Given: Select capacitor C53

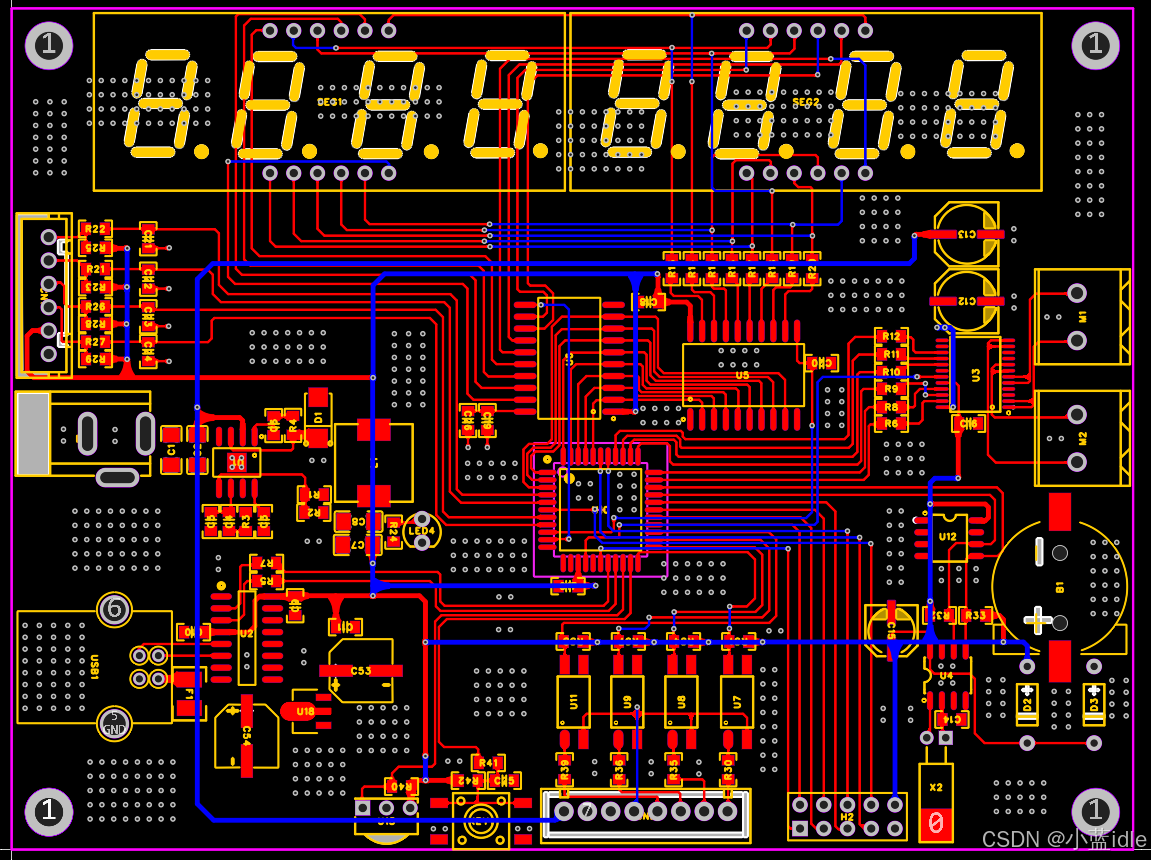Looking at the screenshot, I should click(360, 670).
